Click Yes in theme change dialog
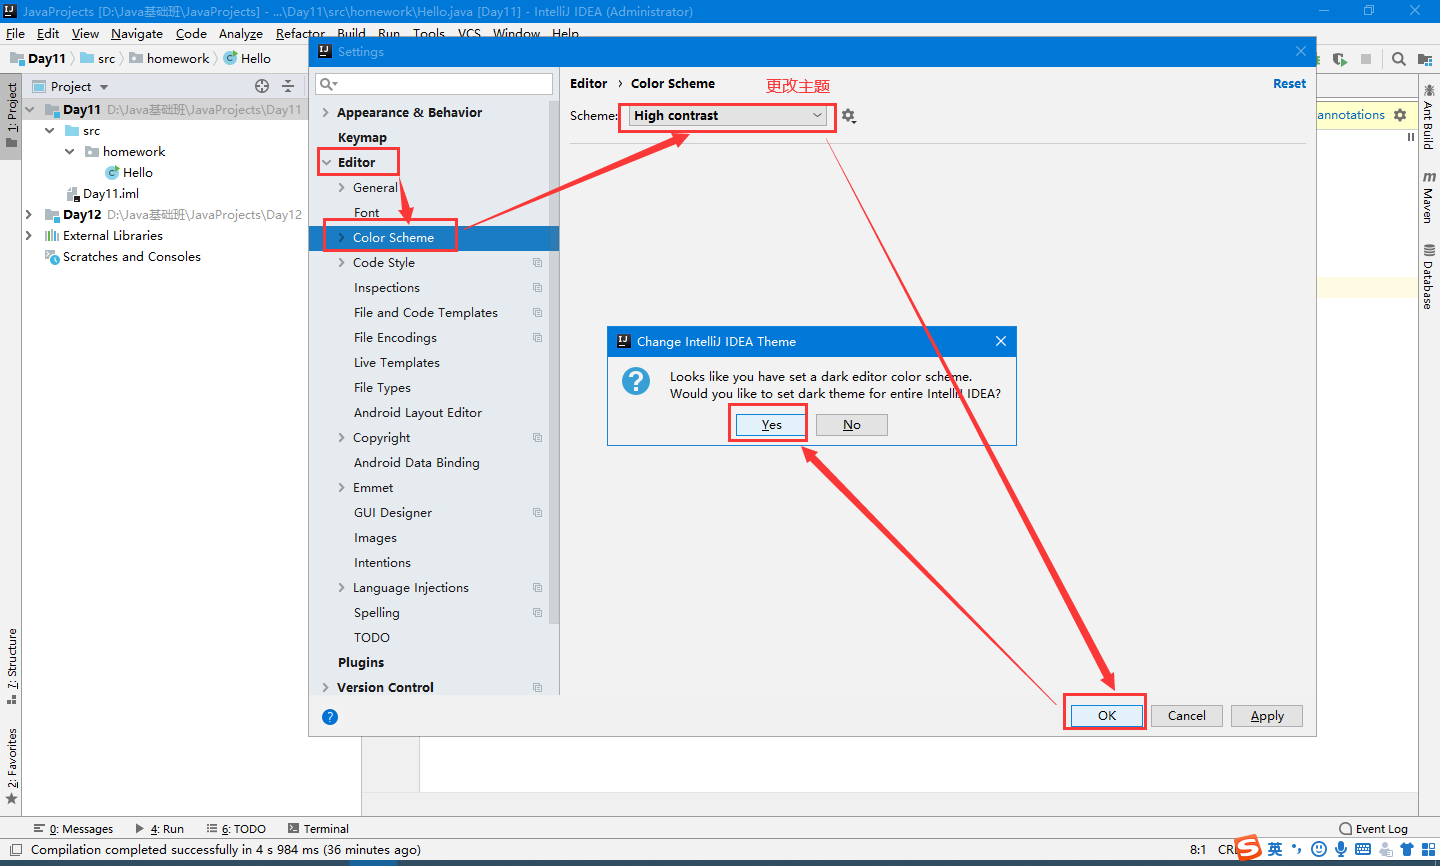1440x866 pixels. 771,425
